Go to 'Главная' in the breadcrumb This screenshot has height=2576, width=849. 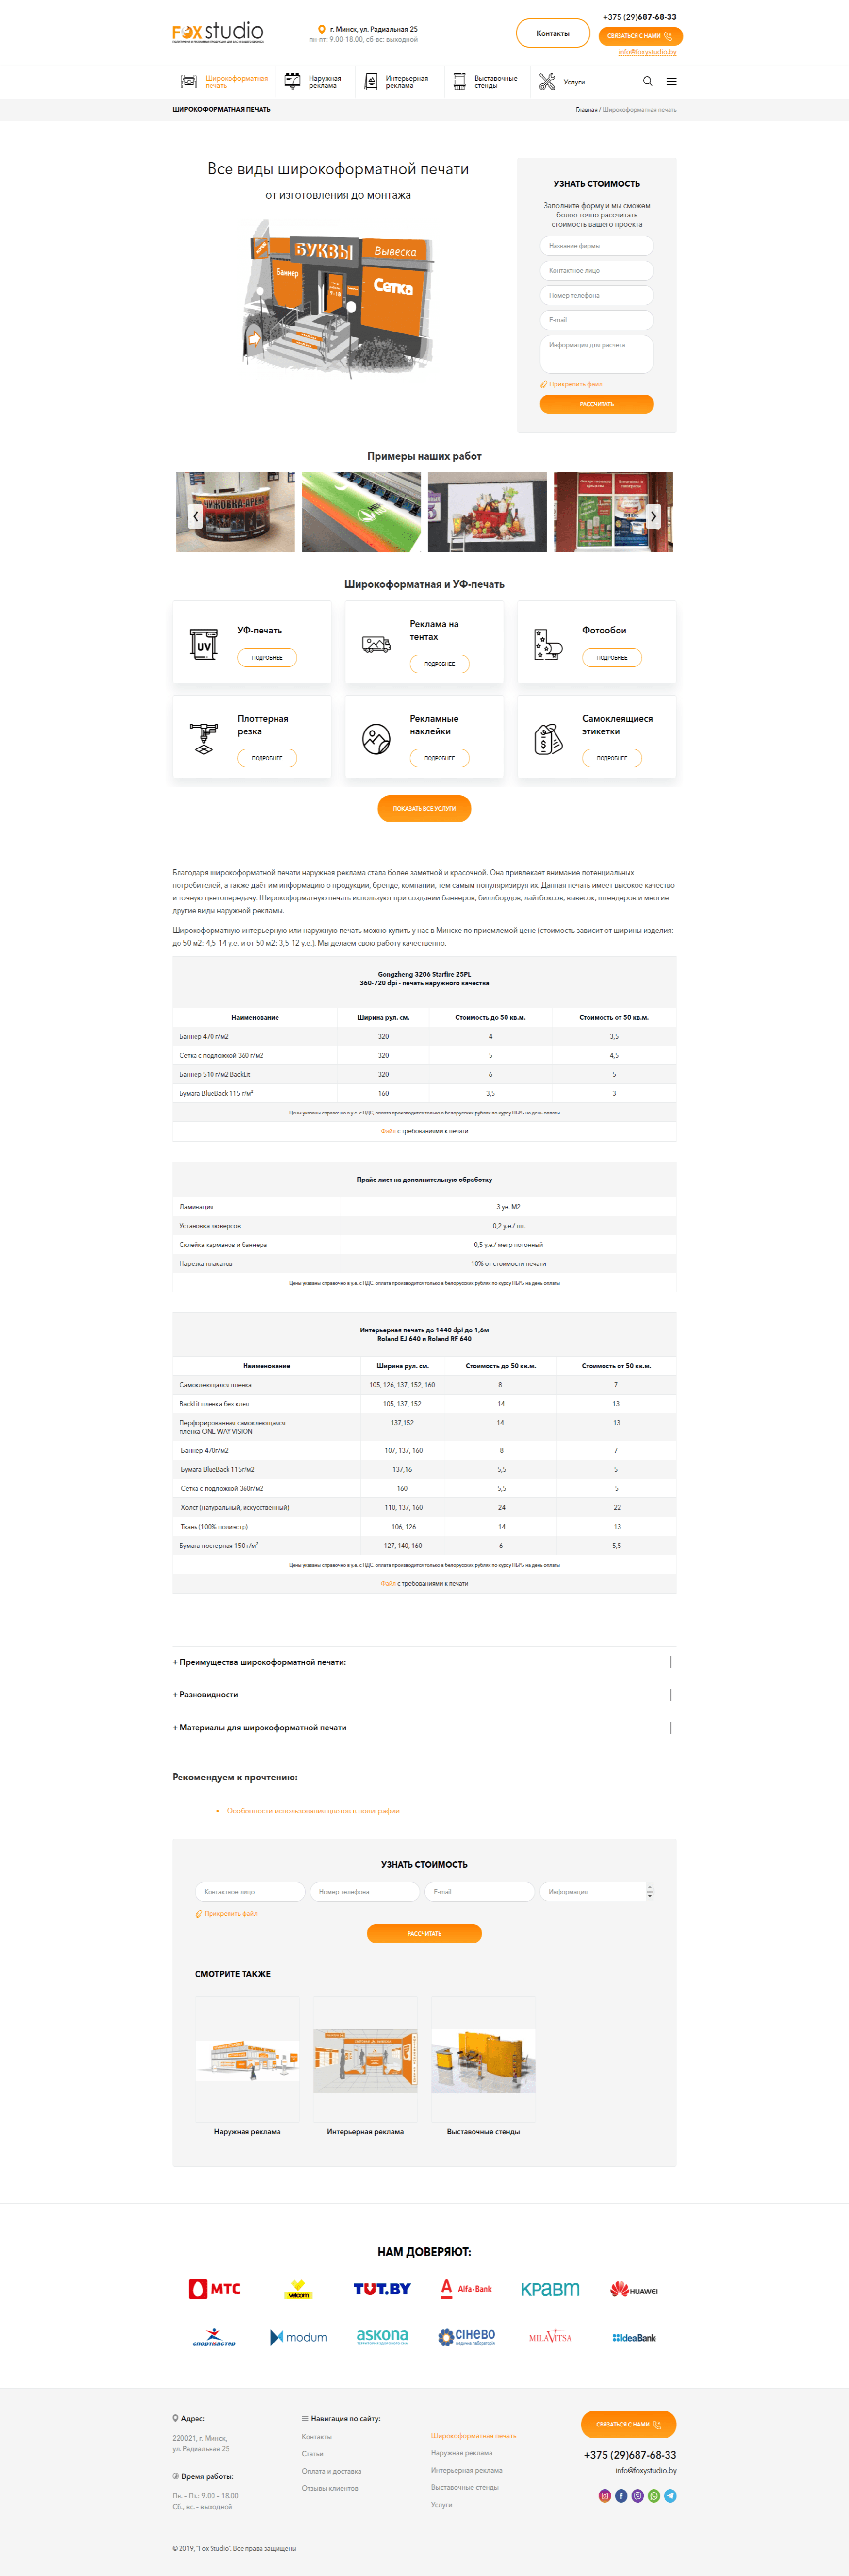tap(586, 110)
